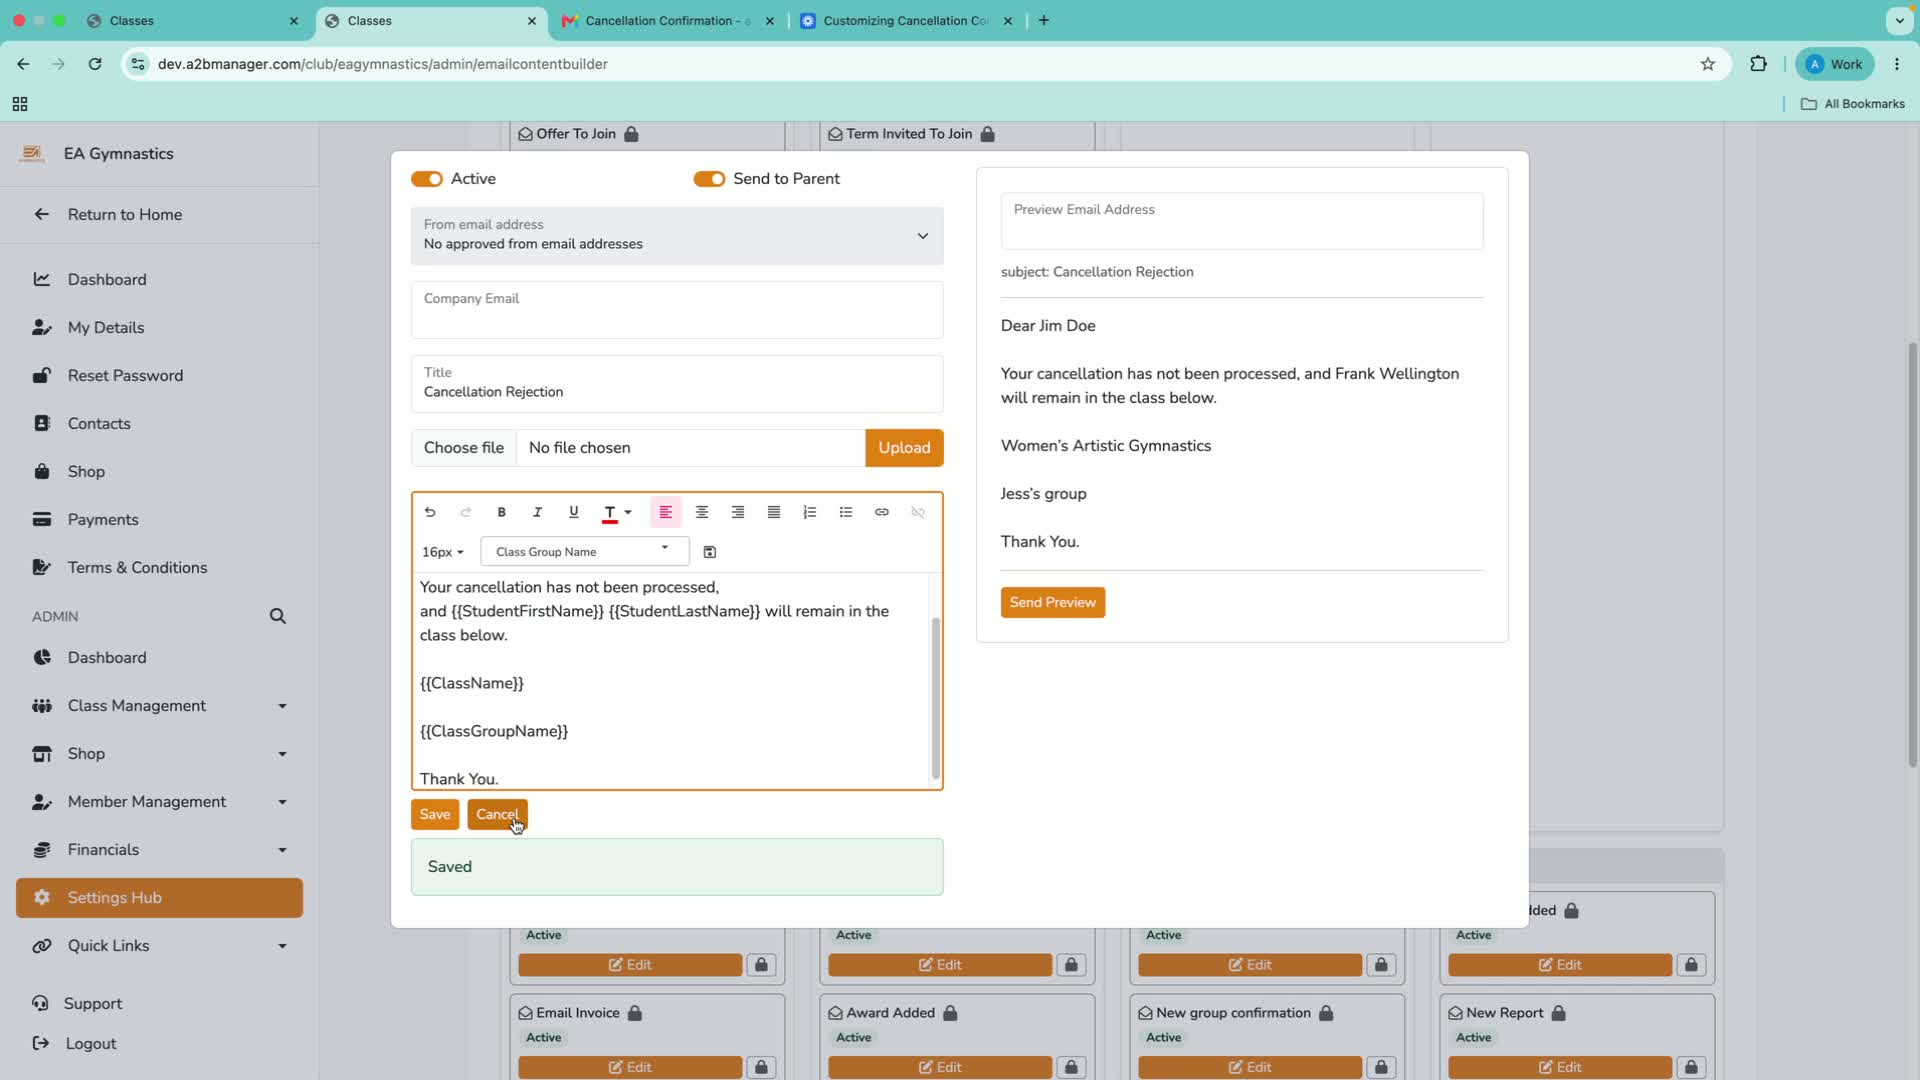Disable the Send to Parent toggle
1920x1080 pixels.
coord(709,179)
